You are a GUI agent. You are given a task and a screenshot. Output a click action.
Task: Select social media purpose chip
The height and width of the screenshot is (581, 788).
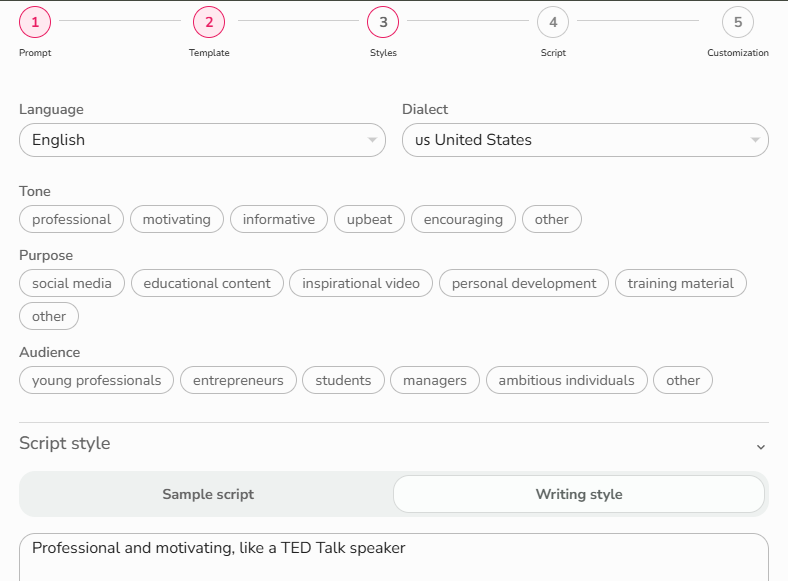pyautogui.click(x=72, y=283)
